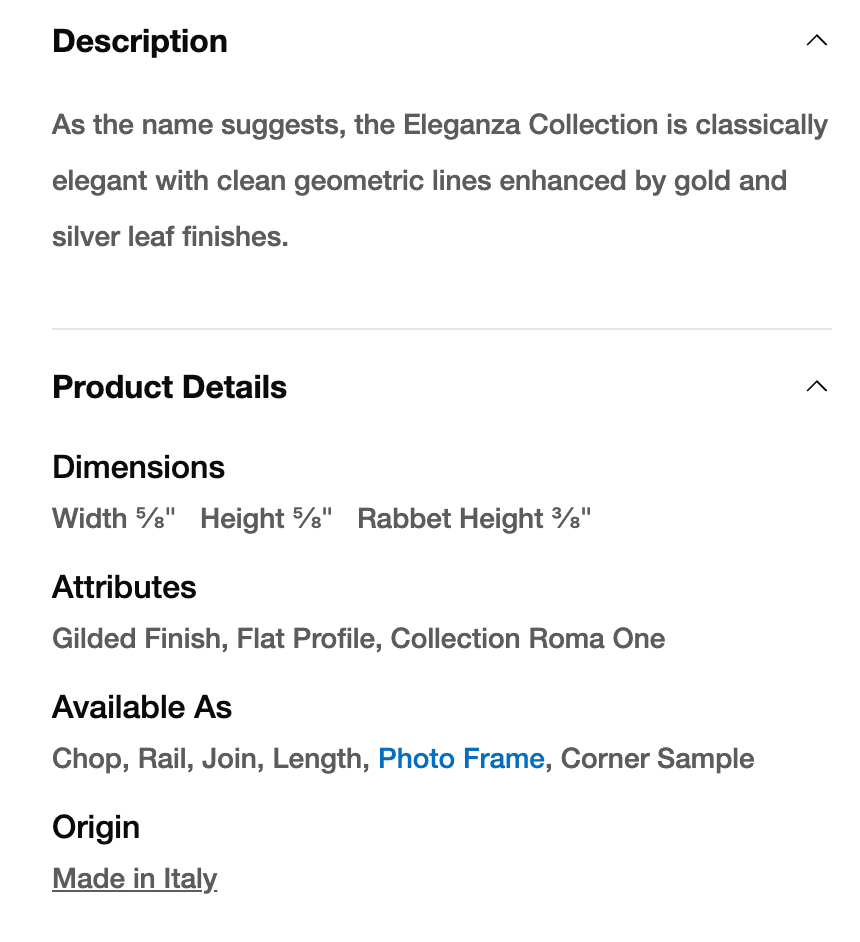This screenshot has height=942, width=860.
Task: Select the Width ⅝" dimension text
Action: 113,519
